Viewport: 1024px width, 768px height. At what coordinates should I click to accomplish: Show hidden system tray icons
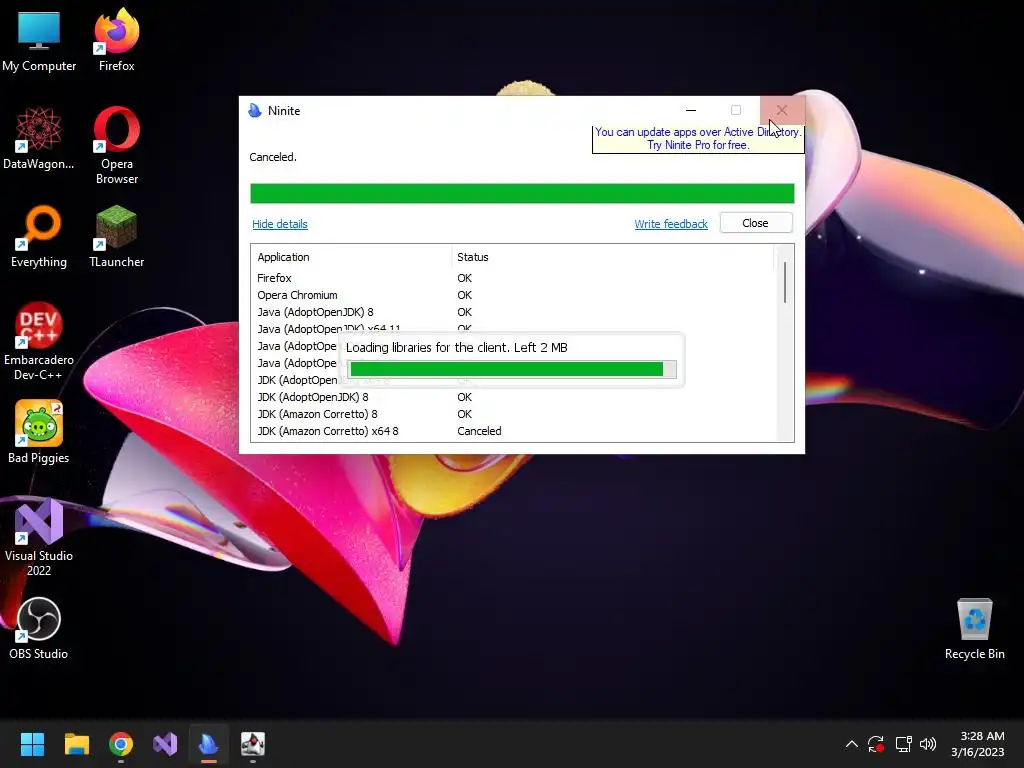852,744
